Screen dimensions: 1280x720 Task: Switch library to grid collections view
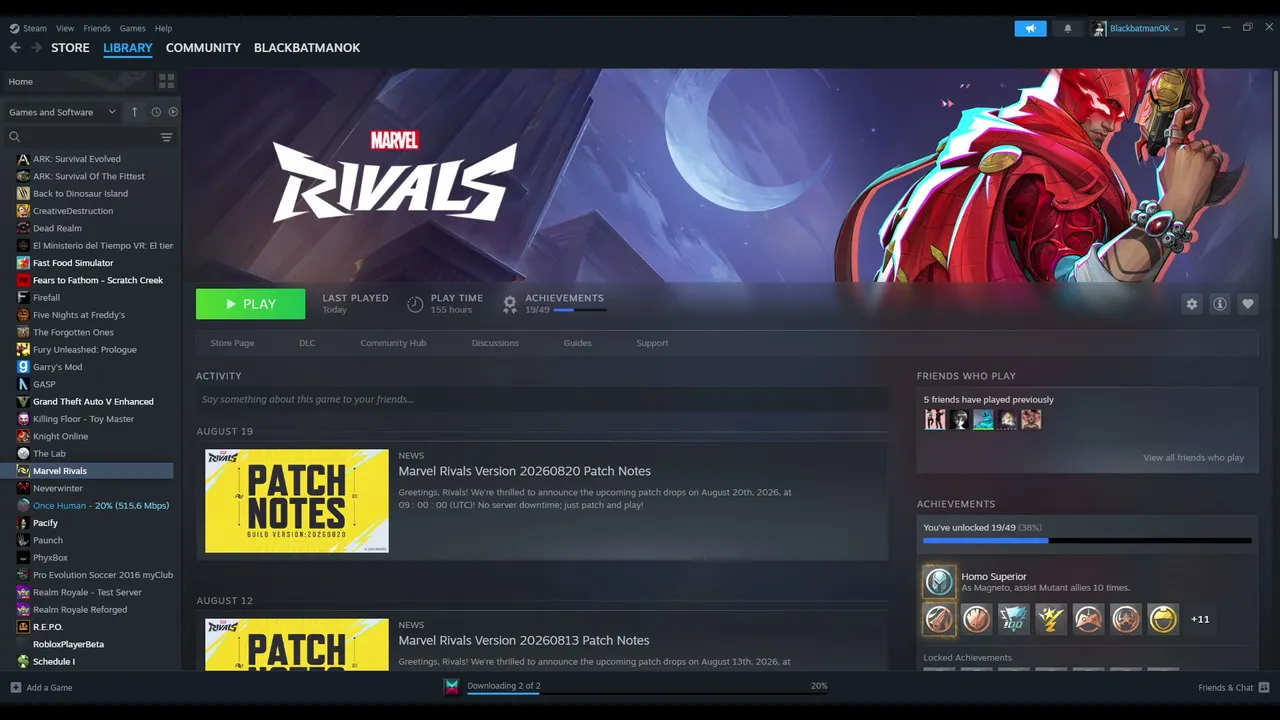point(166,81)
